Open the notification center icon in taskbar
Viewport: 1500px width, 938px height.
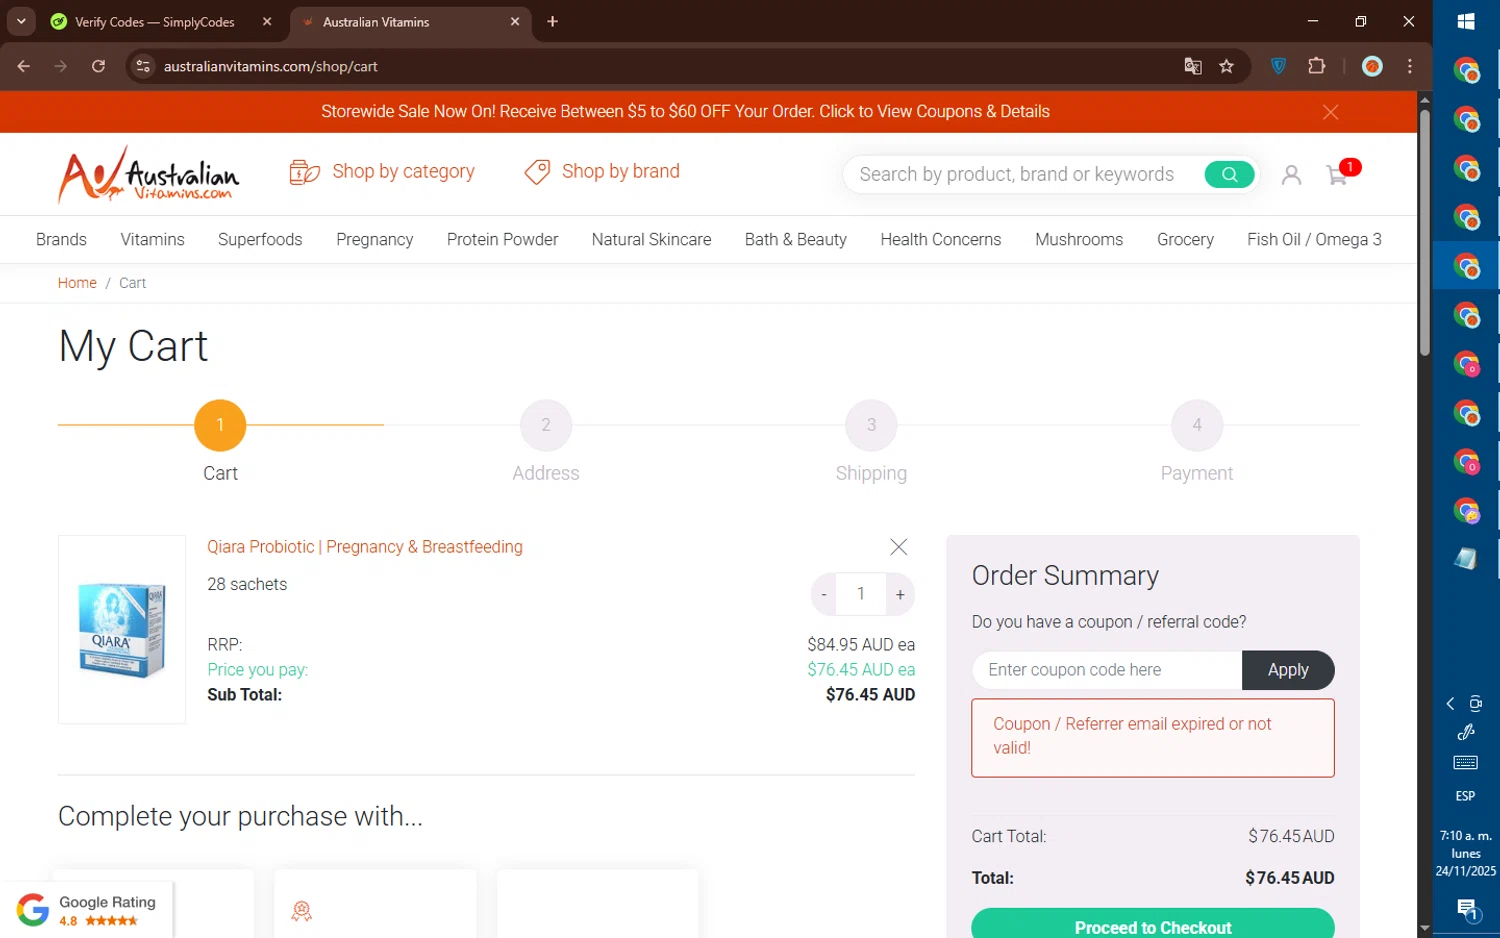[1466, 910]
